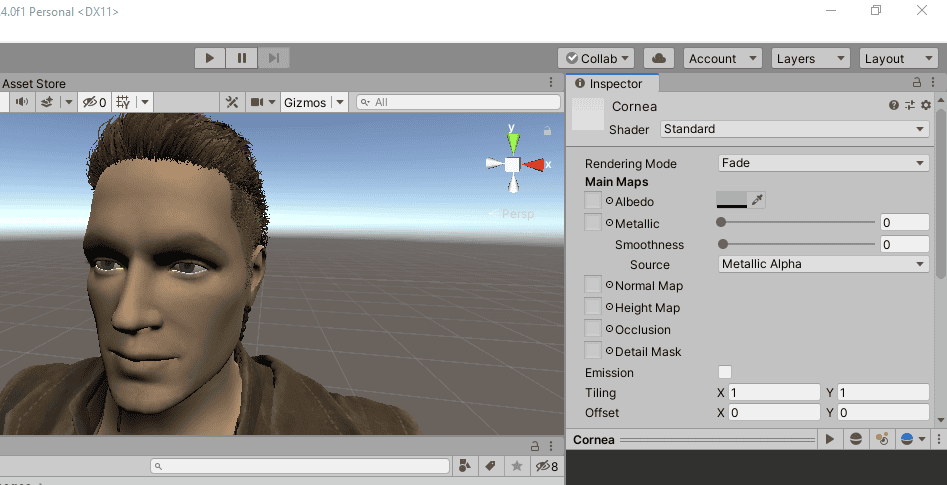Open the material presets sliders icon
The height and width of the screenshot is (485, 947).
pos(910,105)
